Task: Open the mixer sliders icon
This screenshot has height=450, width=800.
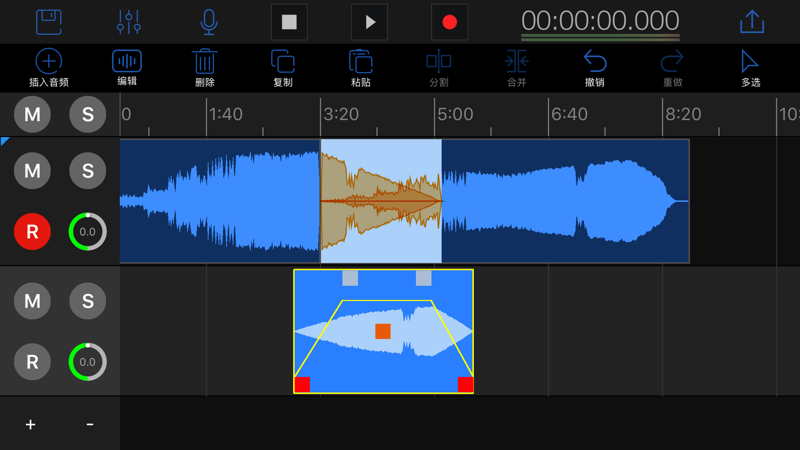Action: 129,21
